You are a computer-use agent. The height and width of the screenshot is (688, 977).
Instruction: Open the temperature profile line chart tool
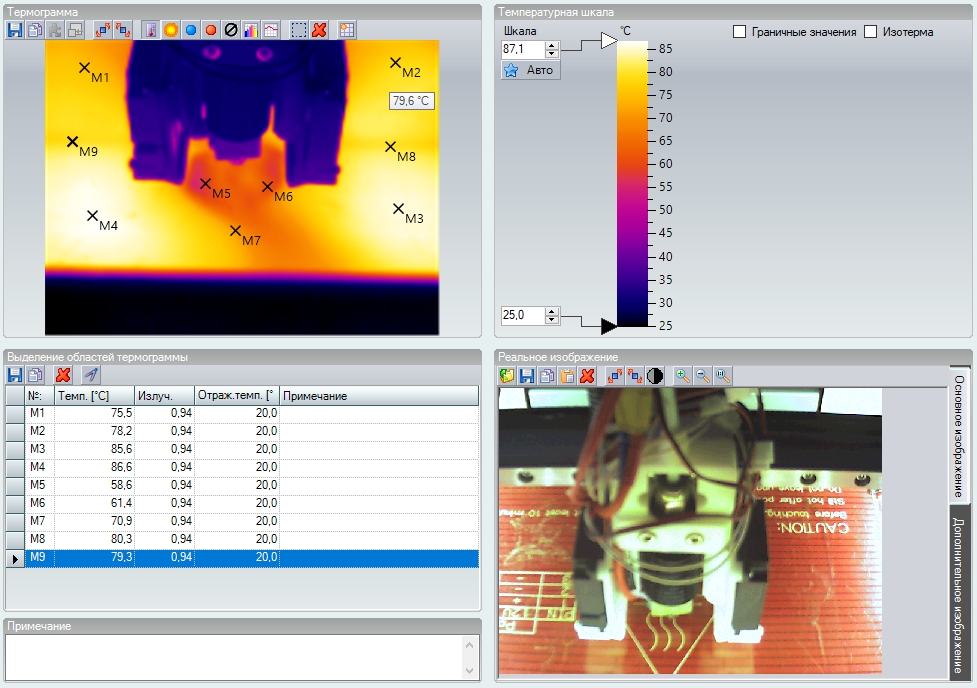[x=271, y=30]
